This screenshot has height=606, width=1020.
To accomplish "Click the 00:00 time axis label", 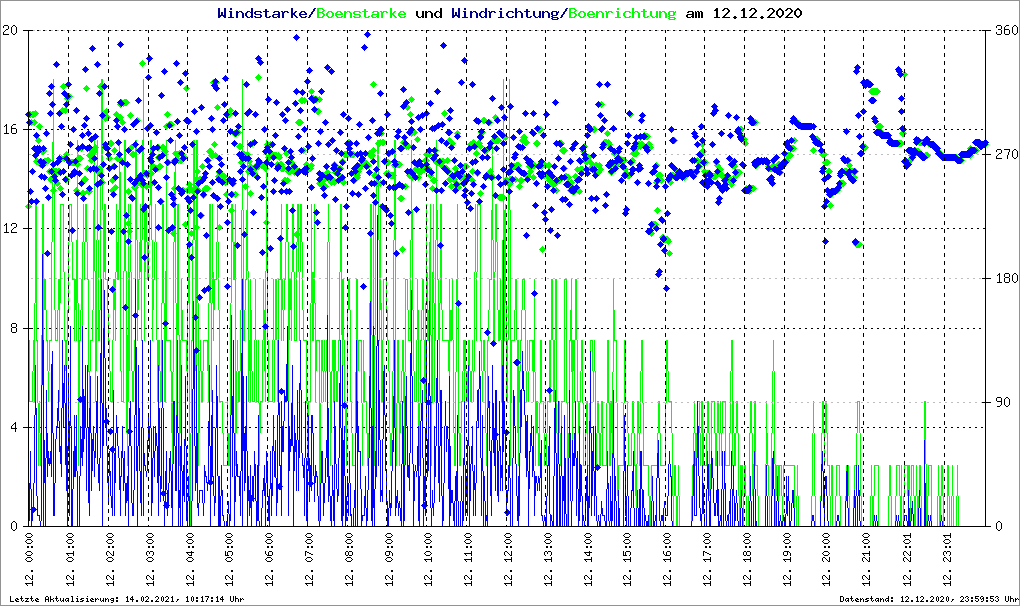I will pyautogui.click(x=30, y=560).
